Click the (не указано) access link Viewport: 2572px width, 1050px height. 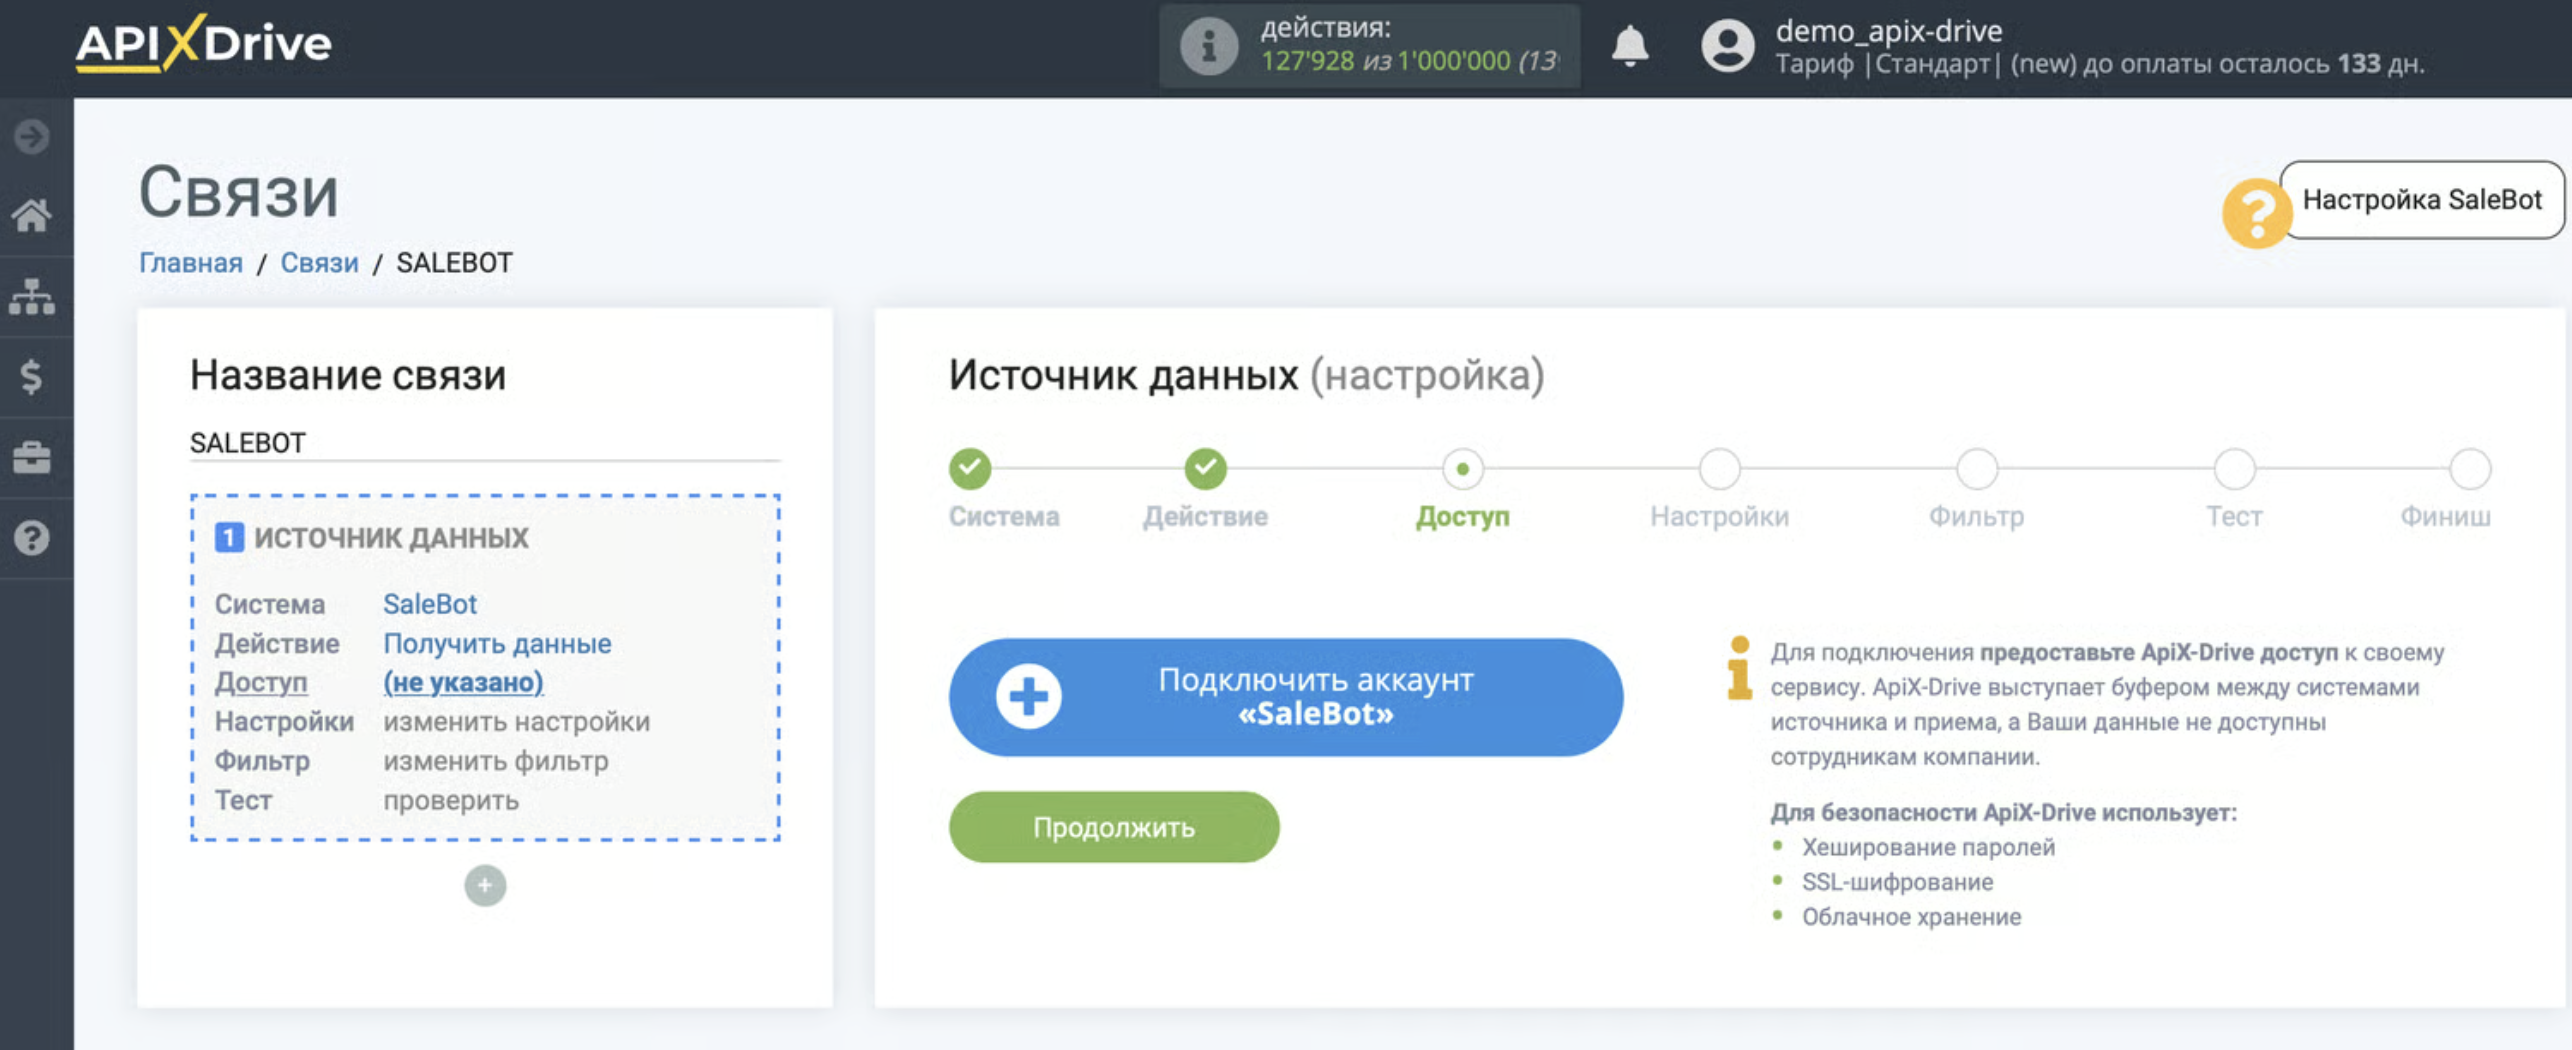coord(463,682)
